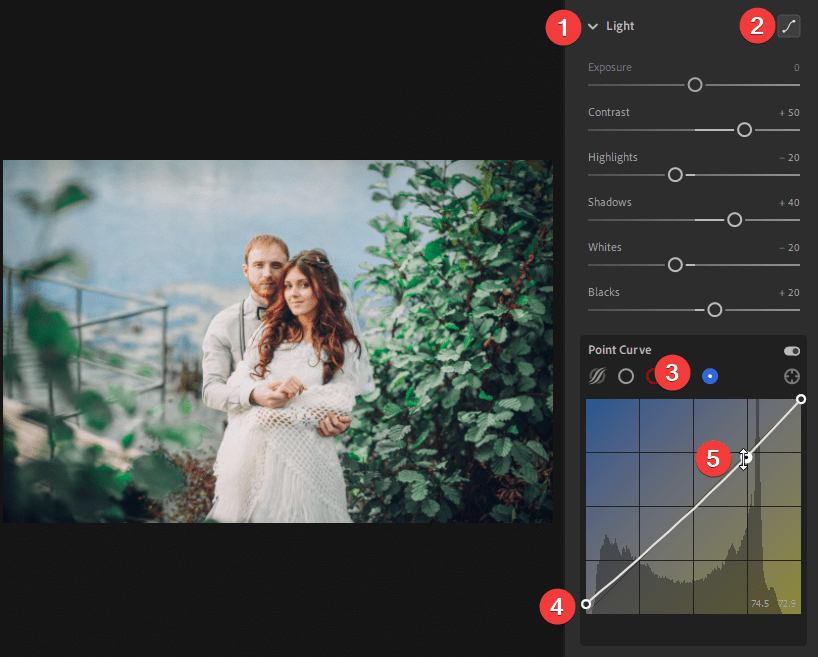Select the parametric curve icon
The height and width of the screenshot is (657, 818).
pyautogui.click(x=598, y=376)
